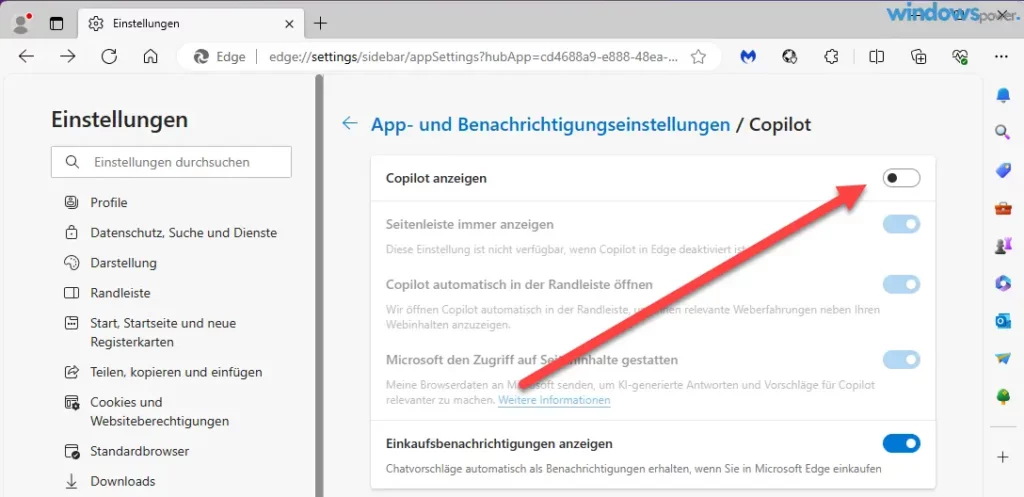Screen dimensions: 1024x497
Task: Select the Einstellungen browser tab
Action: pyautogui.click(x=189, y=24)
